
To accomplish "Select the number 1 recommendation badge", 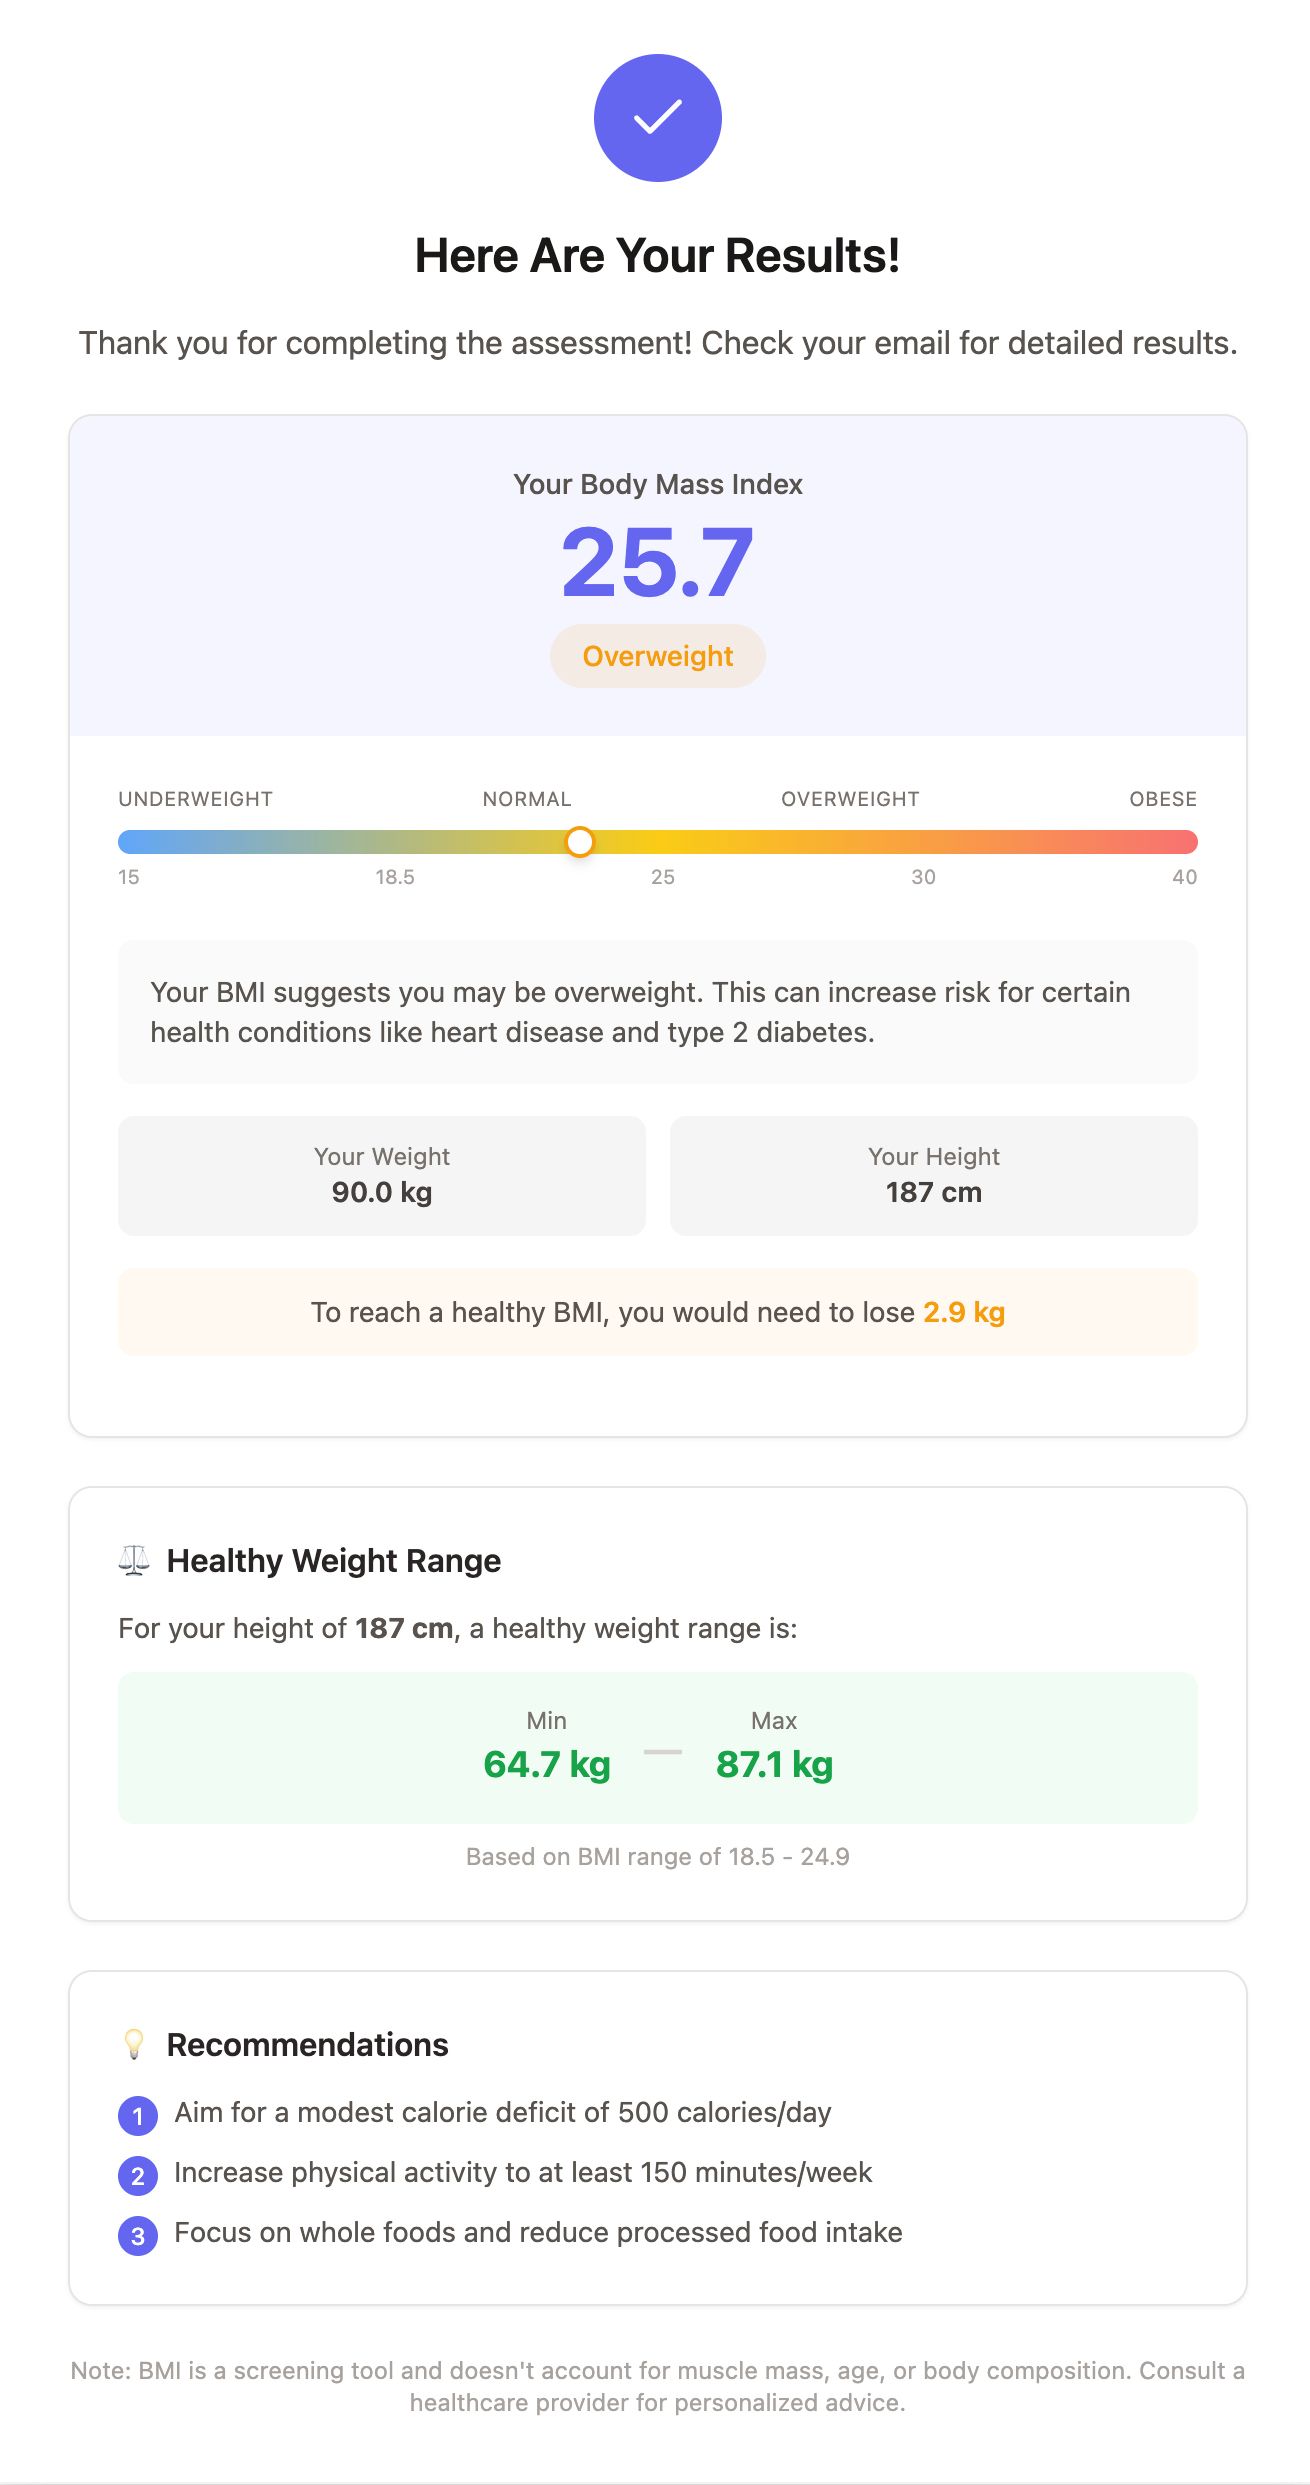I will [x=138, y=2115].
